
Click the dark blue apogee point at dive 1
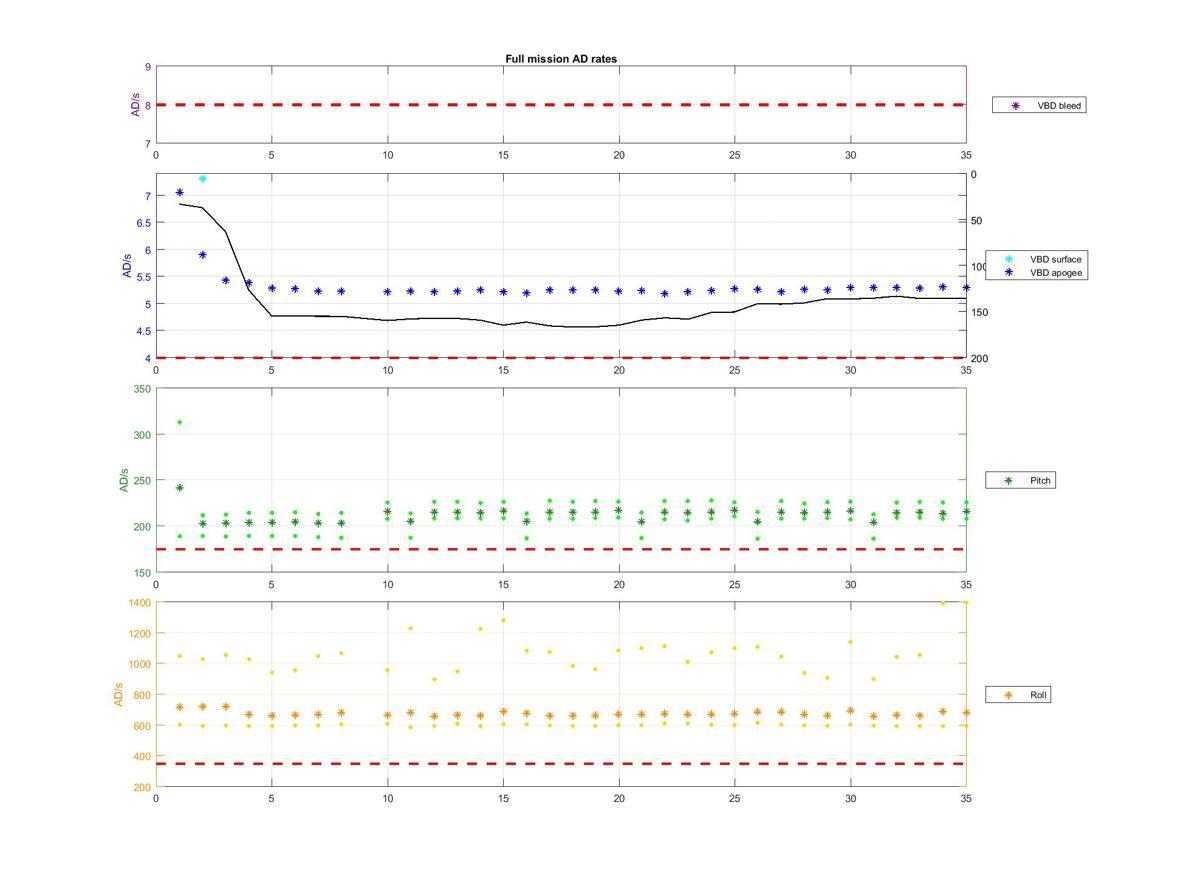pyautogui.click(x=179, y=192)
